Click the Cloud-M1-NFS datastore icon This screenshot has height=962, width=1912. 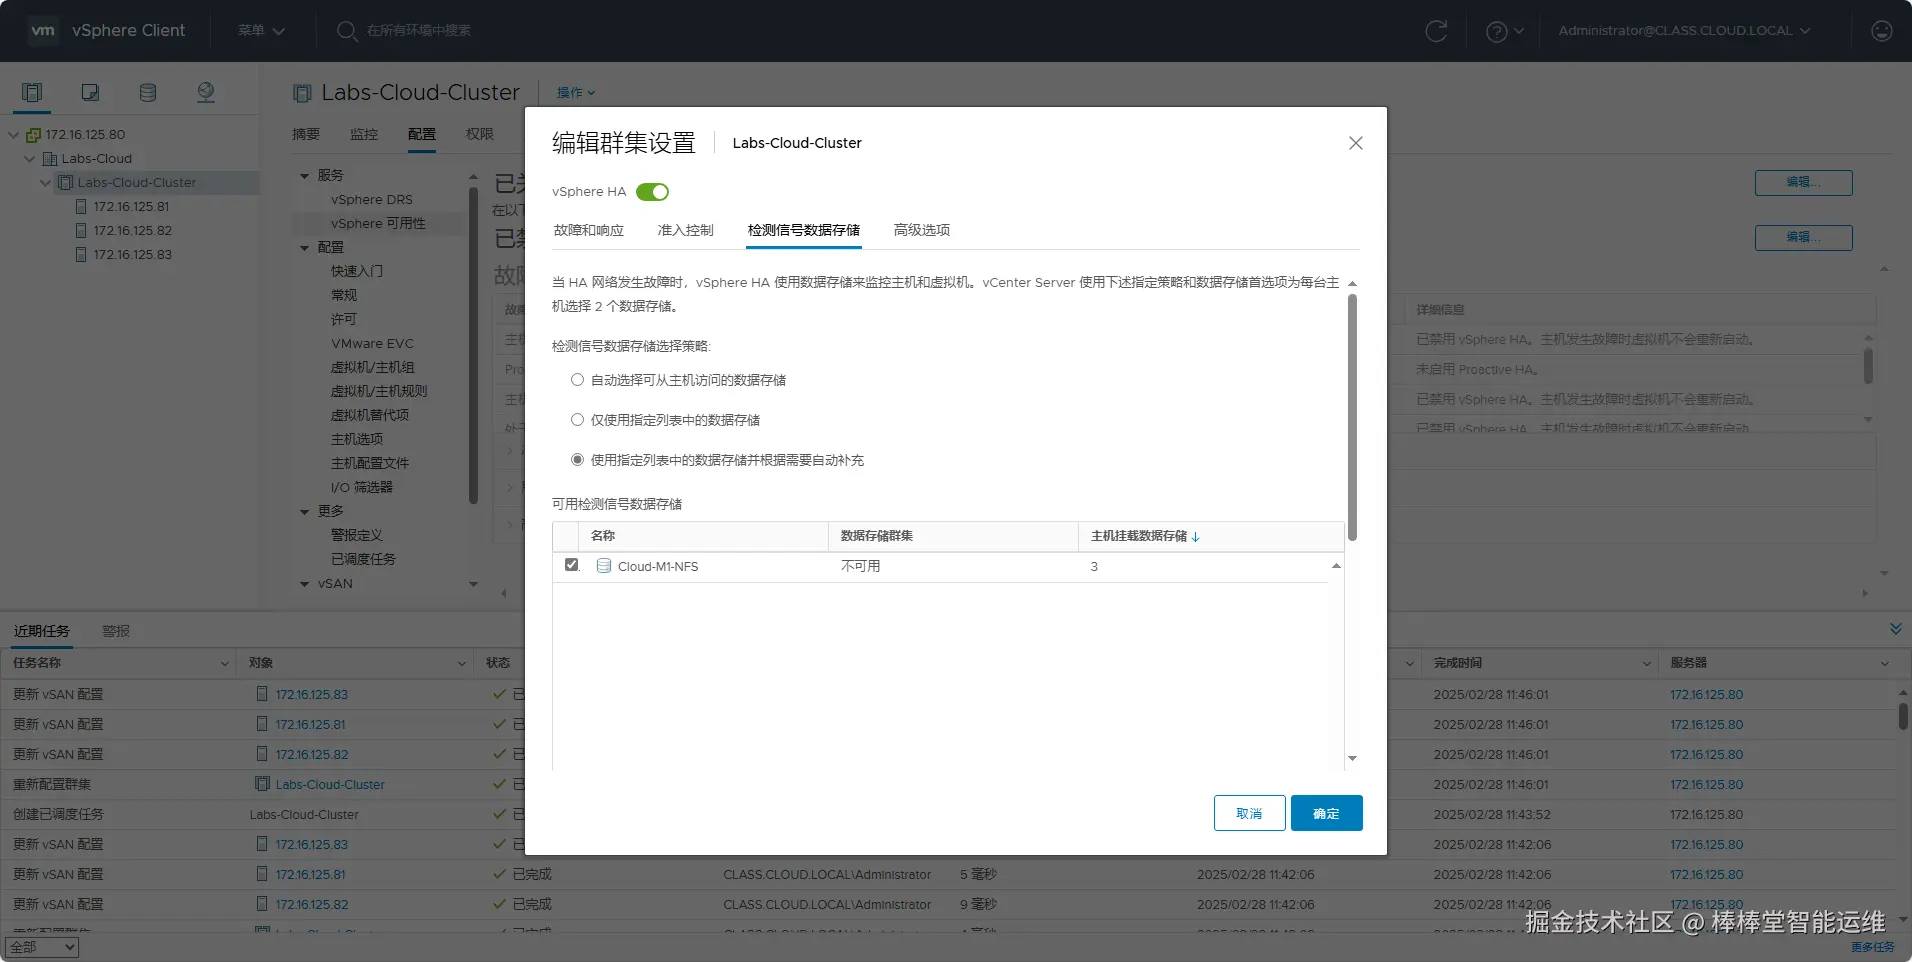pos(604,566)
